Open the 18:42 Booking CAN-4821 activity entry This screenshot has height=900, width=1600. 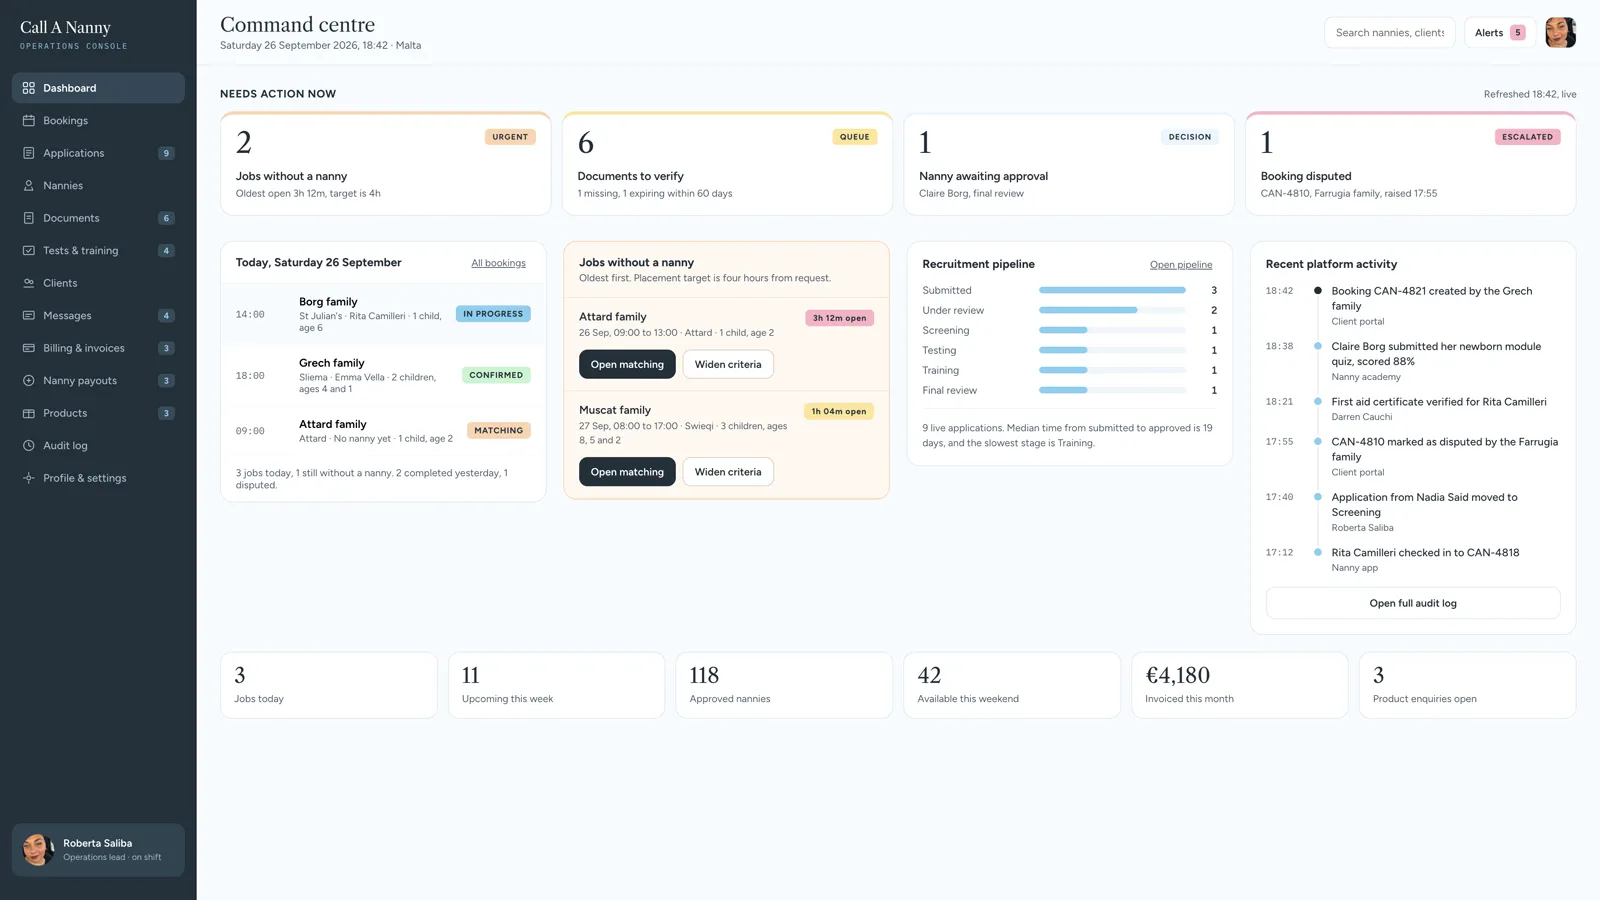[1412, 306]
